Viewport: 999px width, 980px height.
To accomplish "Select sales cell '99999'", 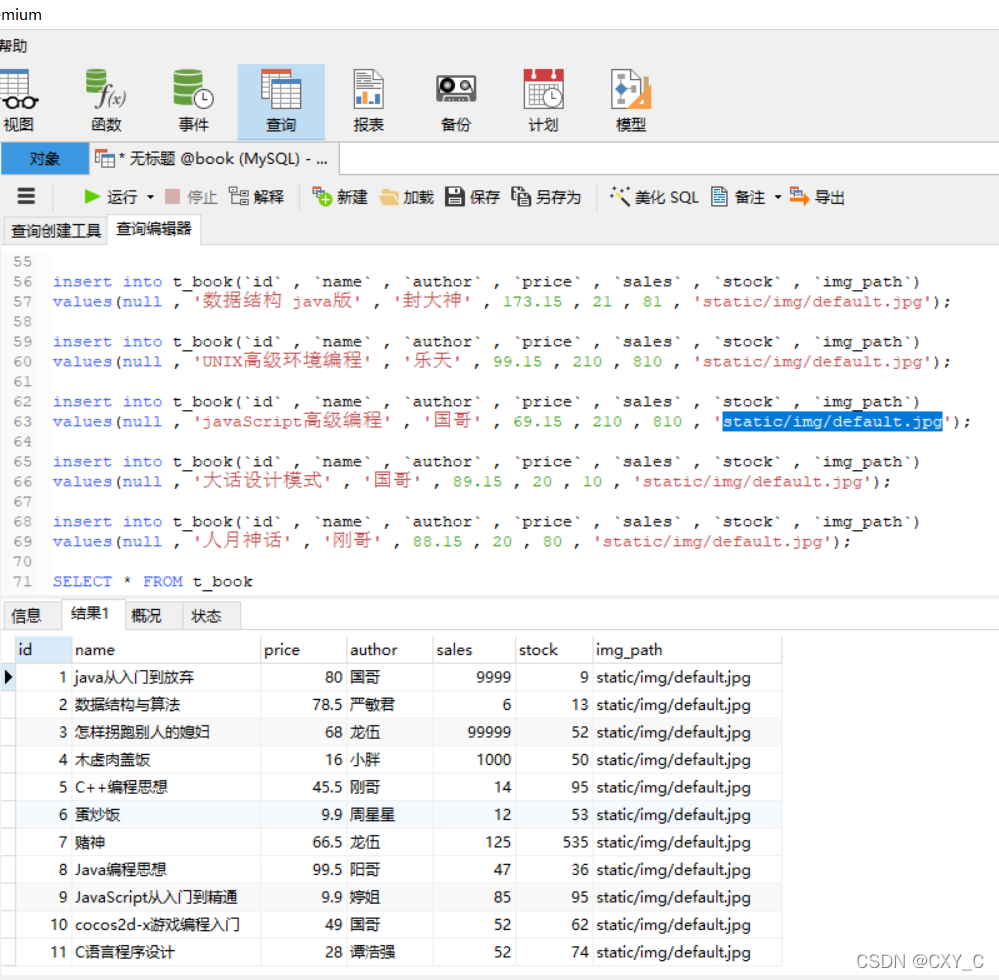I will pos(473,731).
